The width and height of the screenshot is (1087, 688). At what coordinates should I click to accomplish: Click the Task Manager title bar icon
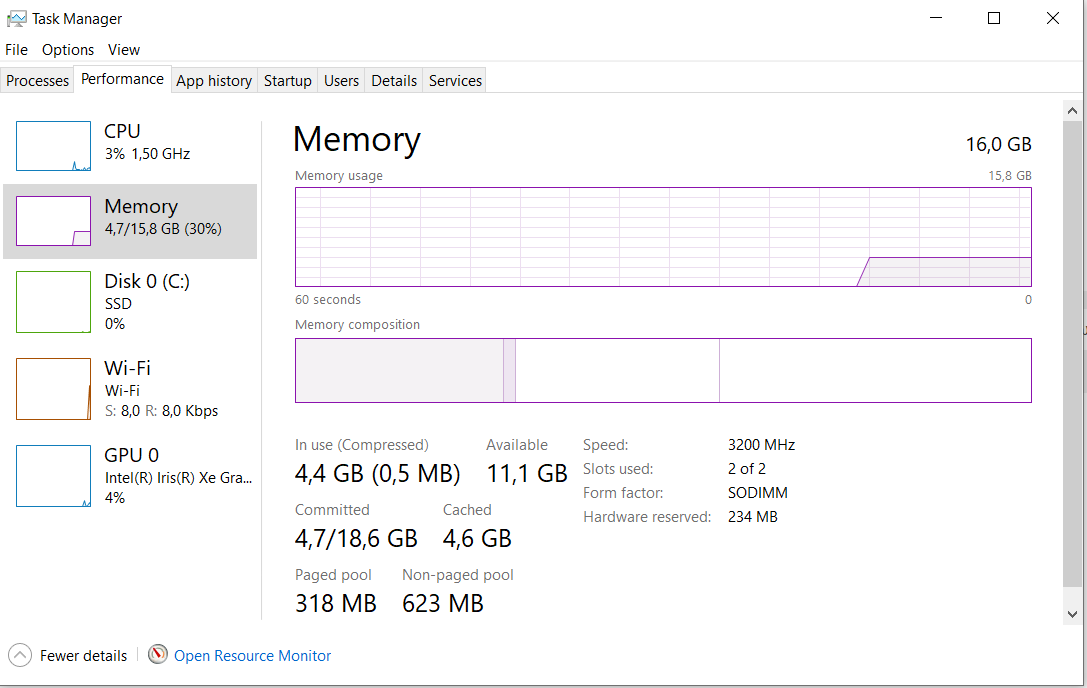[x=17, y=19]
